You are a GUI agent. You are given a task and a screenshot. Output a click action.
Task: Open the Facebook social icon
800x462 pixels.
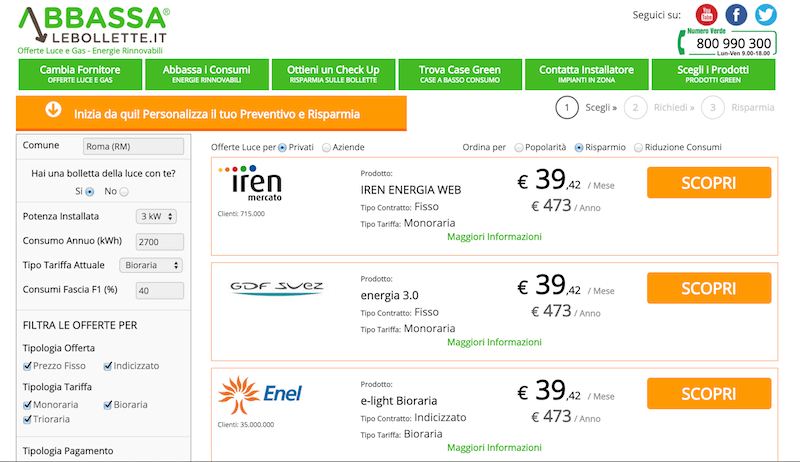click(x=736, y=15)
